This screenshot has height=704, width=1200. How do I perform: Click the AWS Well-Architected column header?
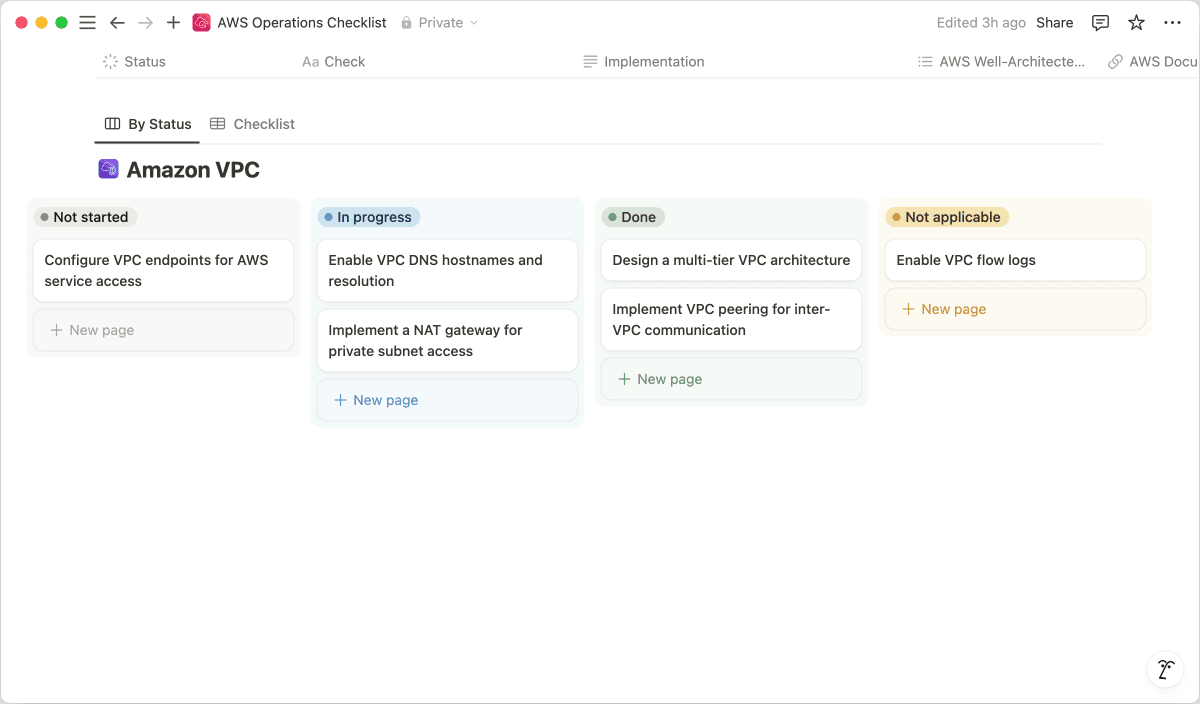pos(1001,61)
